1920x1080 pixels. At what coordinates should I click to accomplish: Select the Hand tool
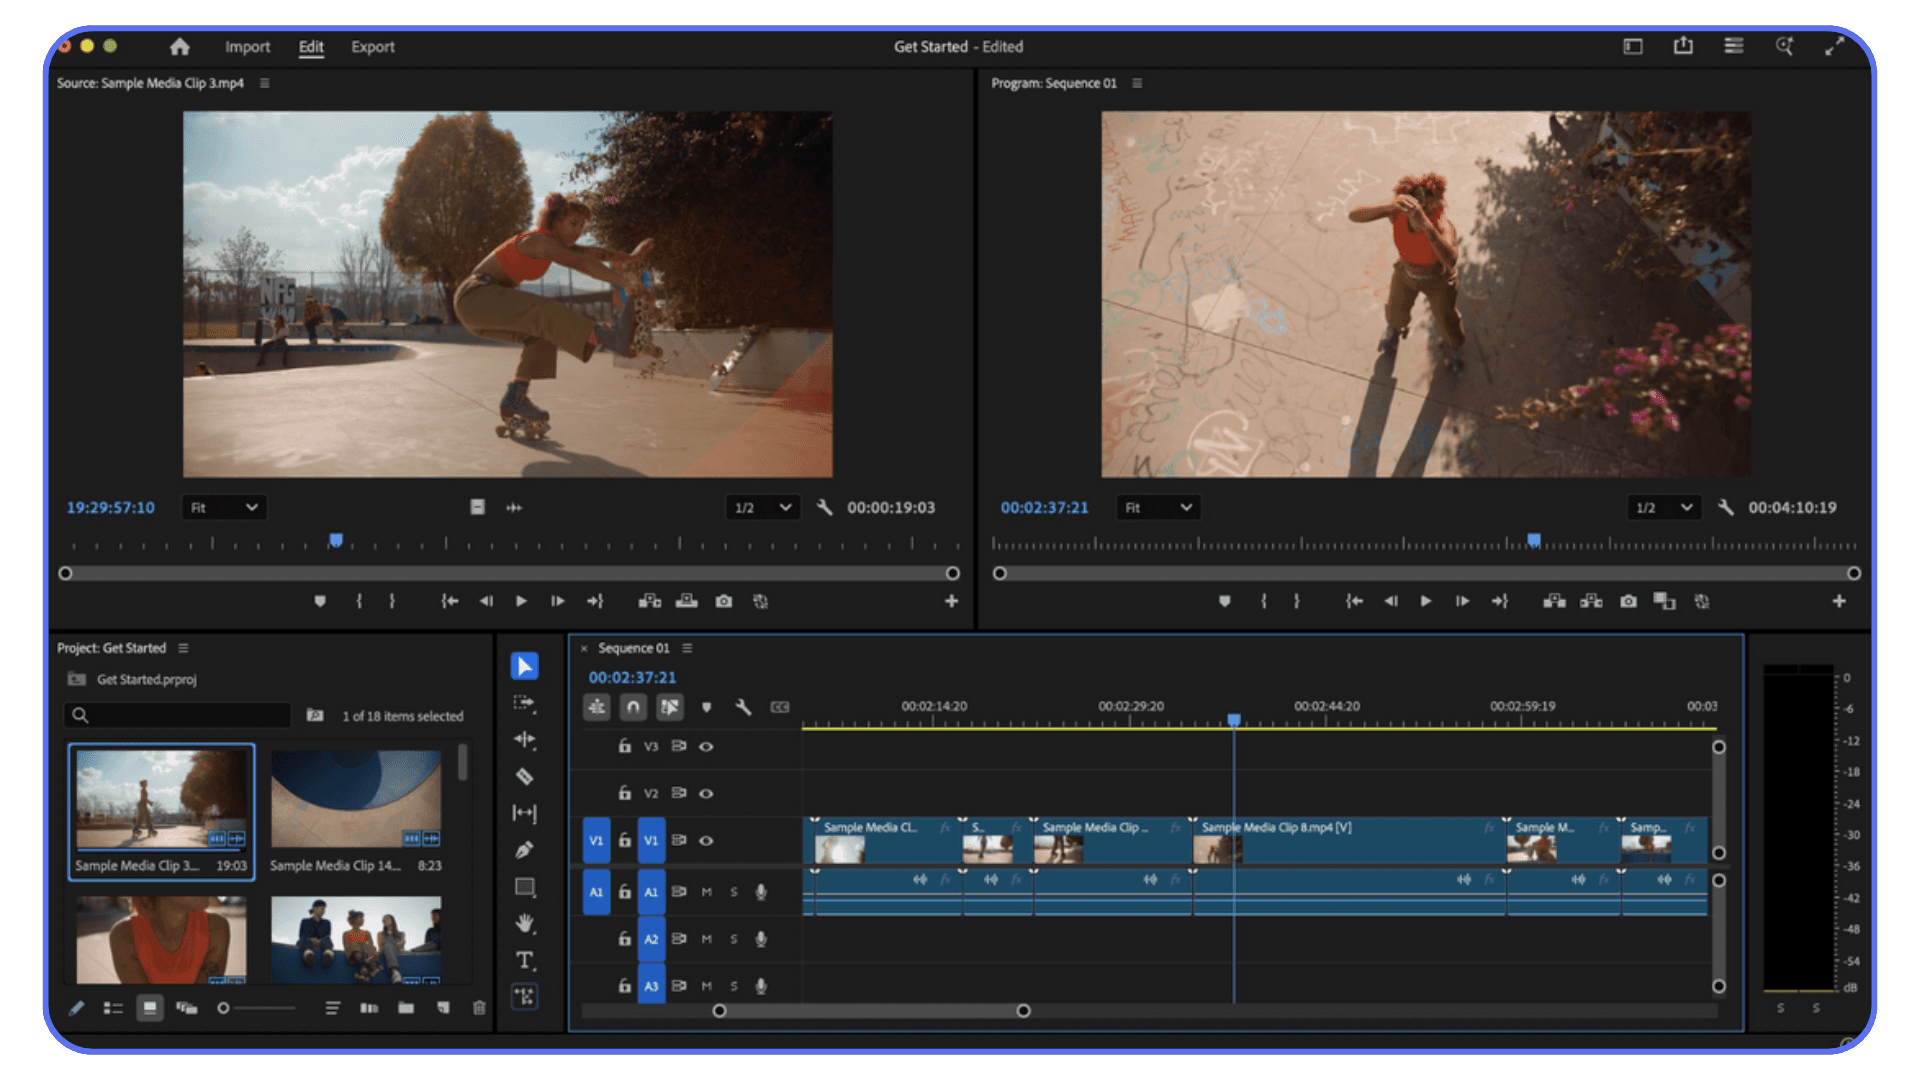(x=524, y=922)
